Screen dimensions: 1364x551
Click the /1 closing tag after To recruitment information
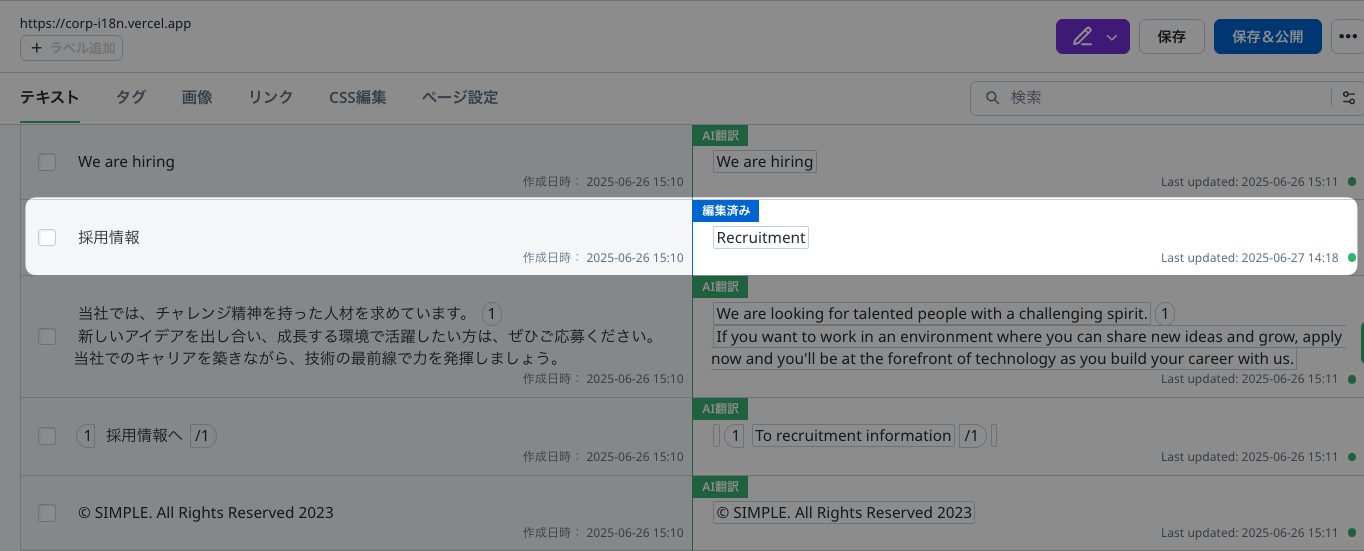tap(972, 436)
